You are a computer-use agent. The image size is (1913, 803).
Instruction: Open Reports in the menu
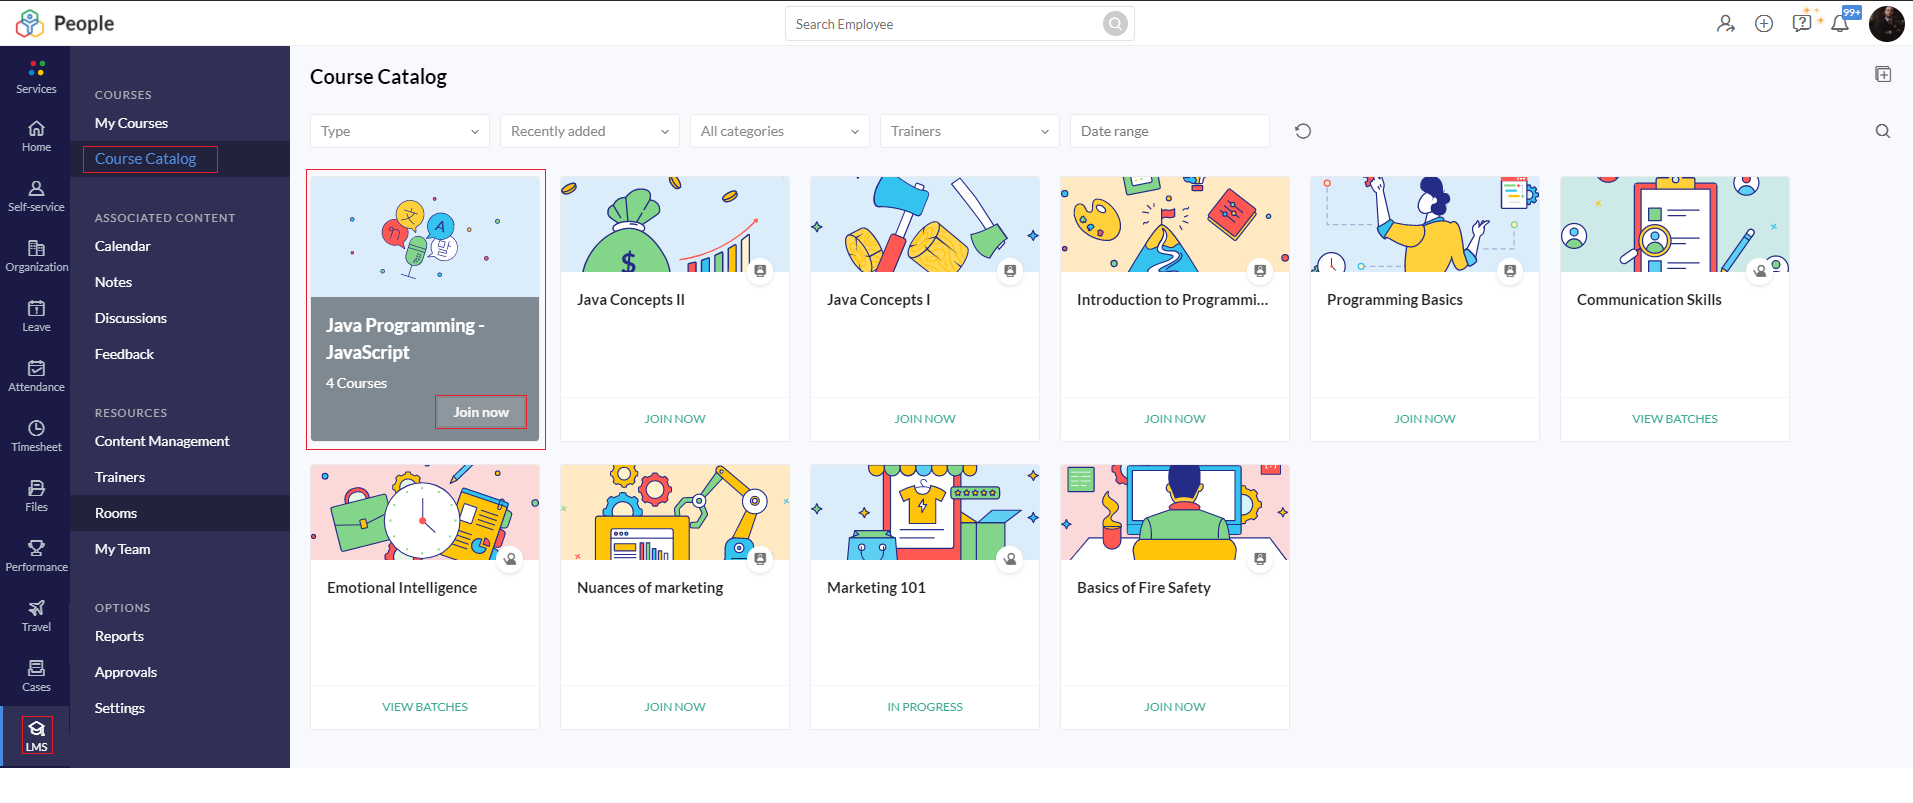point(119,636)
